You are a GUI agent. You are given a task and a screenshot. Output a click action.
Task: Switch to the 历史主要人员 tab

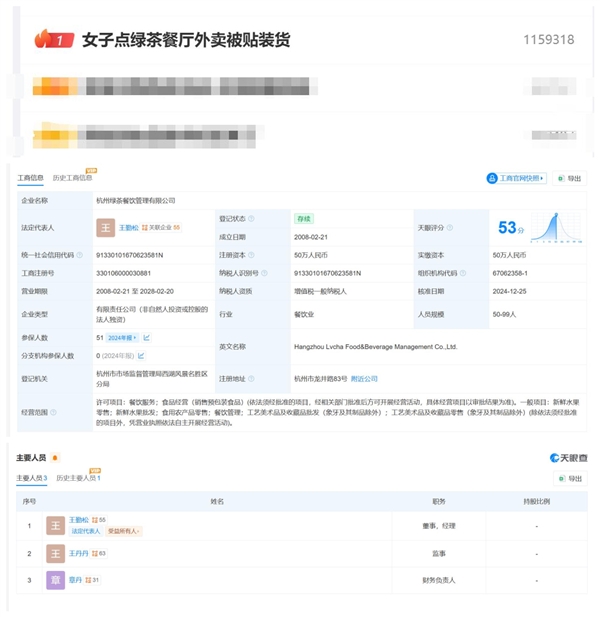click(77, 478)
